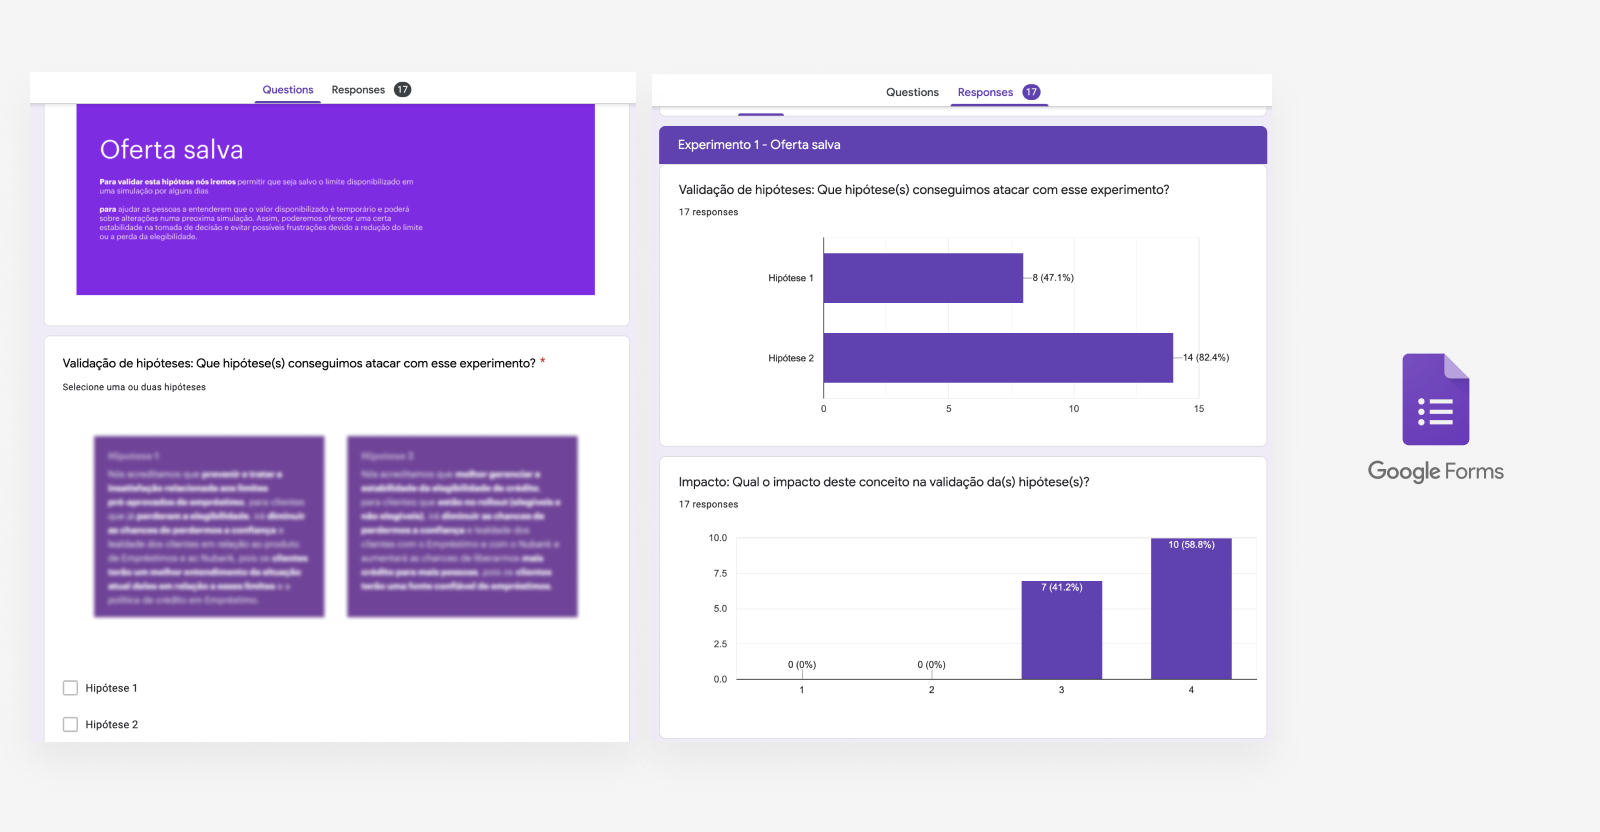Click the Hipótese 2 chart bar showing 14 (82.4%)

coord(998,358)
